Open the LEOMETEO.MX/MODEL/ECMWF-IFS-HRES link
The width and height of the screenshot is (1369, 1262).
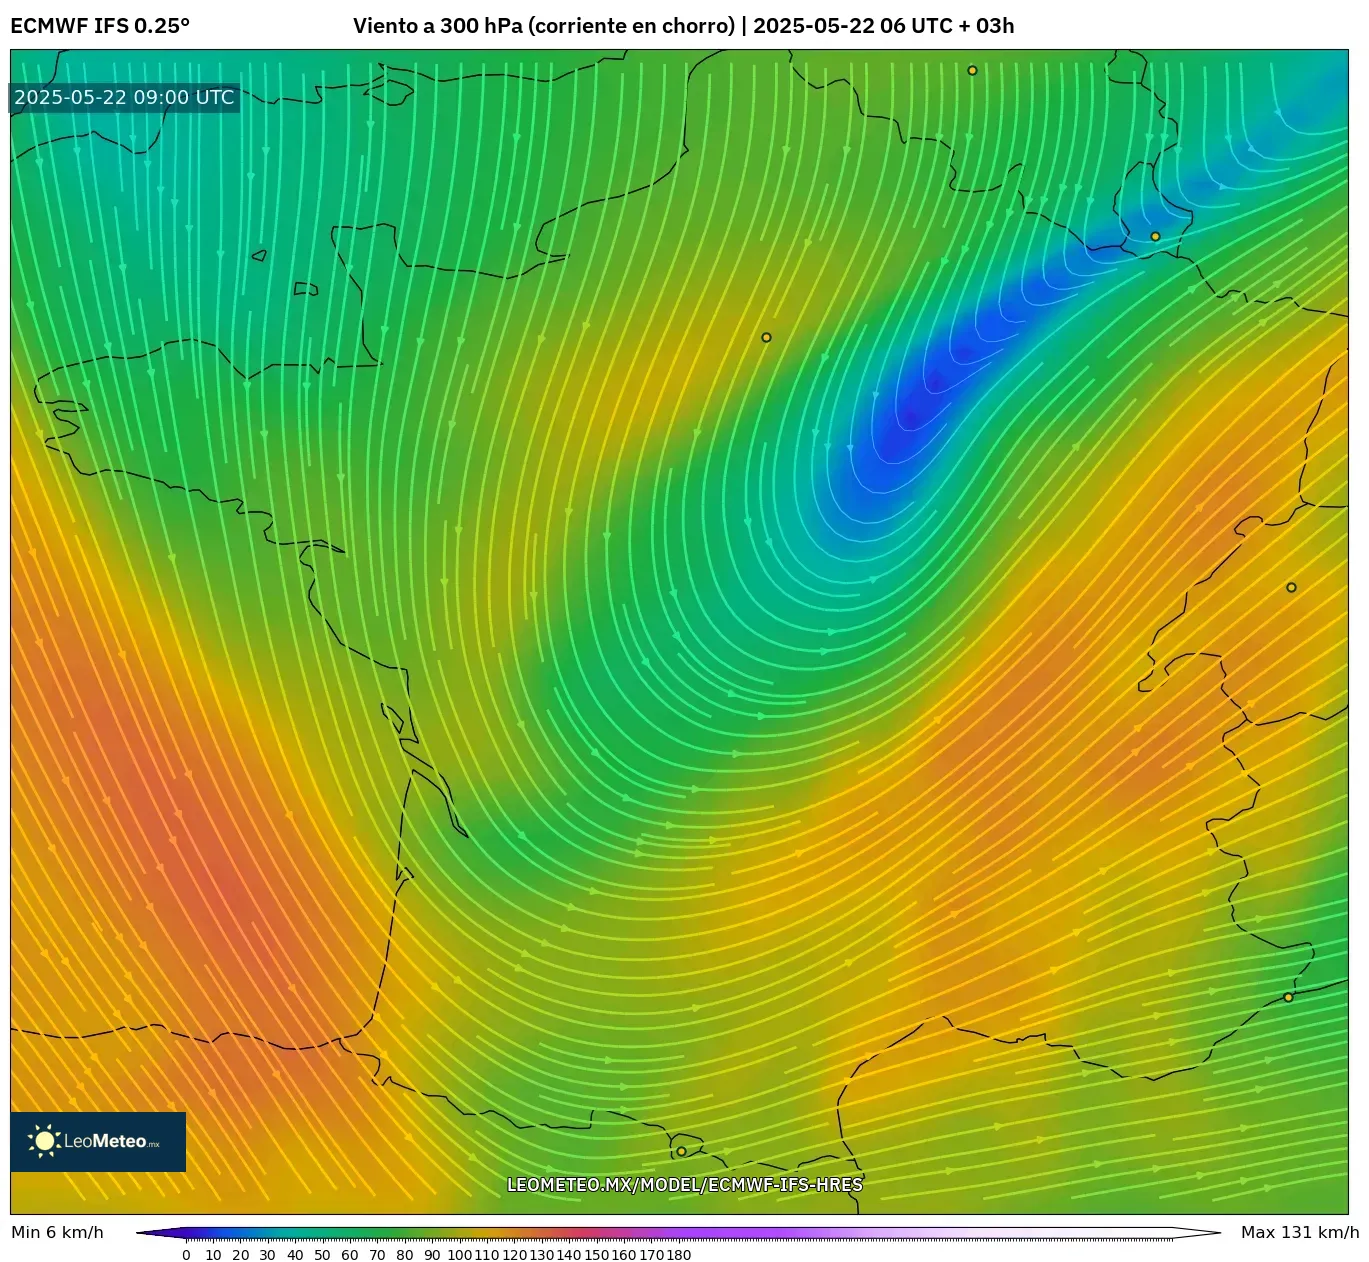coord(684,1185)
